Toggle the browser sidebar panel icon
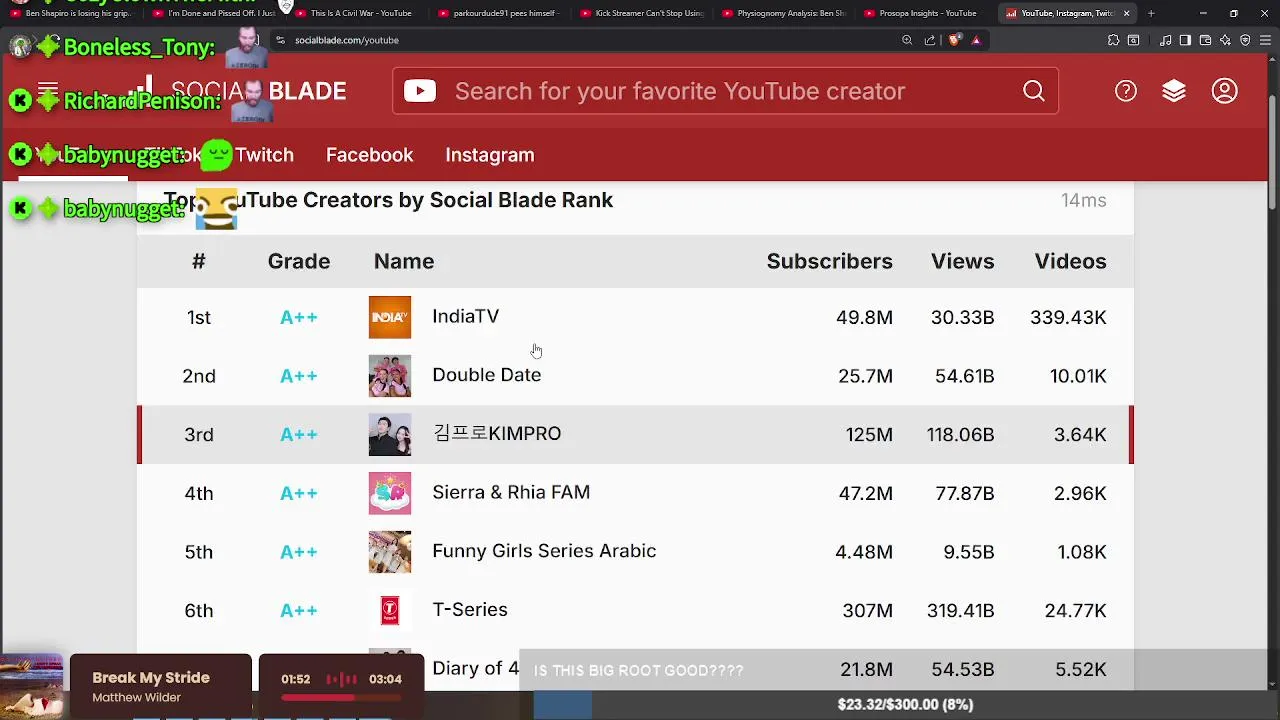1280x720 pixels. pyautogui.click(x=1185, y=40)
